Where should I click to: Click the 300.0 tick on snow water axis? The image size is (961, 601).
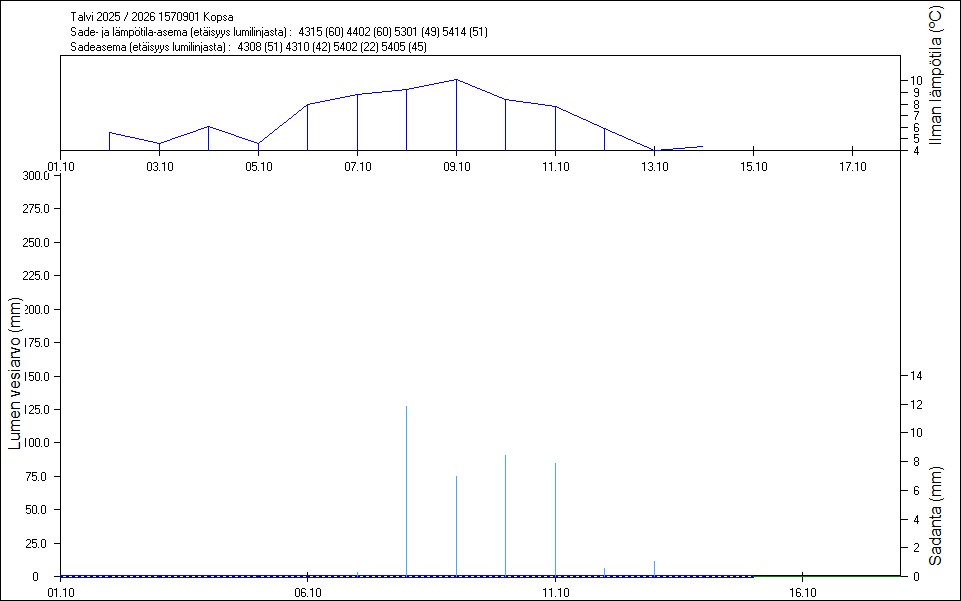(x=36, y=176)
